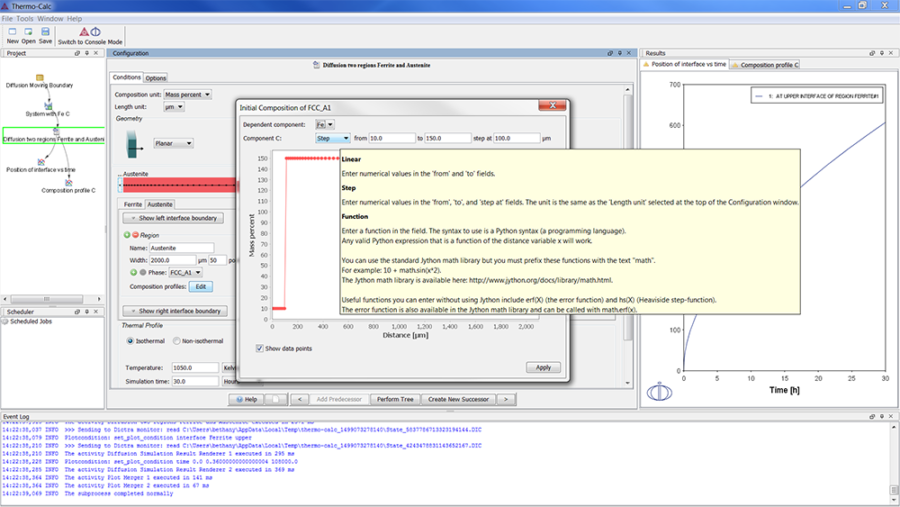Open Position of interface vs time results tab

click(x=684, y=64)
